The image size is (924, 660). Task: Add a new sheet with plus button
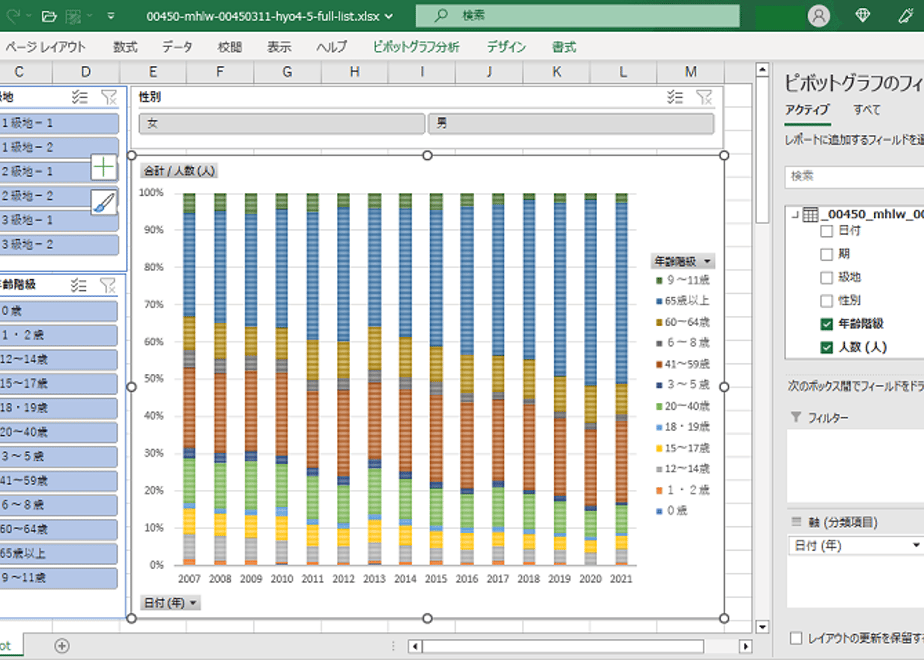[x=61, y=646]
